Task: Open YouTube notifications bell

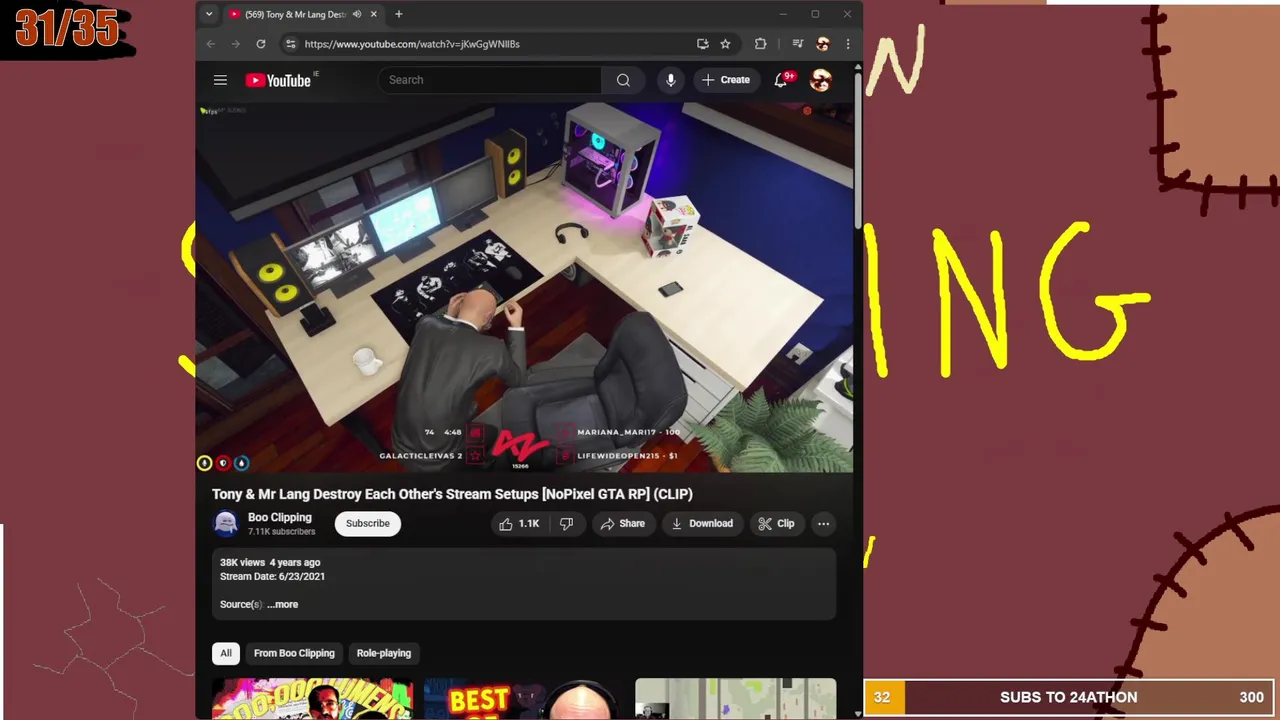Action: coord(781,80)
